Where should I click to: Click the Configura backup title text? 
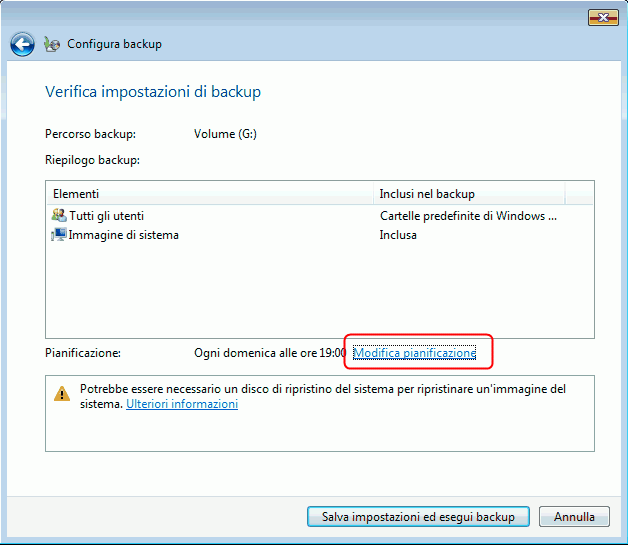click(x=114, y=44)
